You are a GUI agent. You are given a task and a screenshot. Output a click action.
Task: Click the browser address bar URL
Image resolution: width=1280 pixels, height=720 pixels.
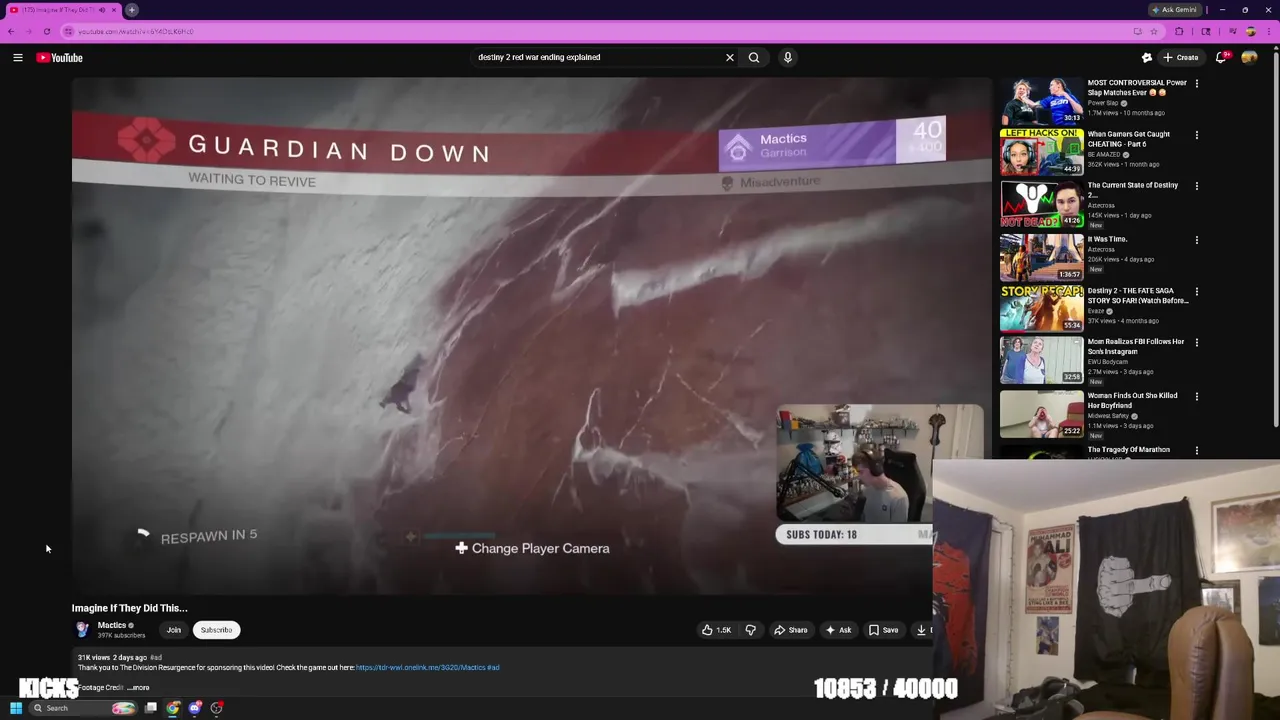(136, 31)
